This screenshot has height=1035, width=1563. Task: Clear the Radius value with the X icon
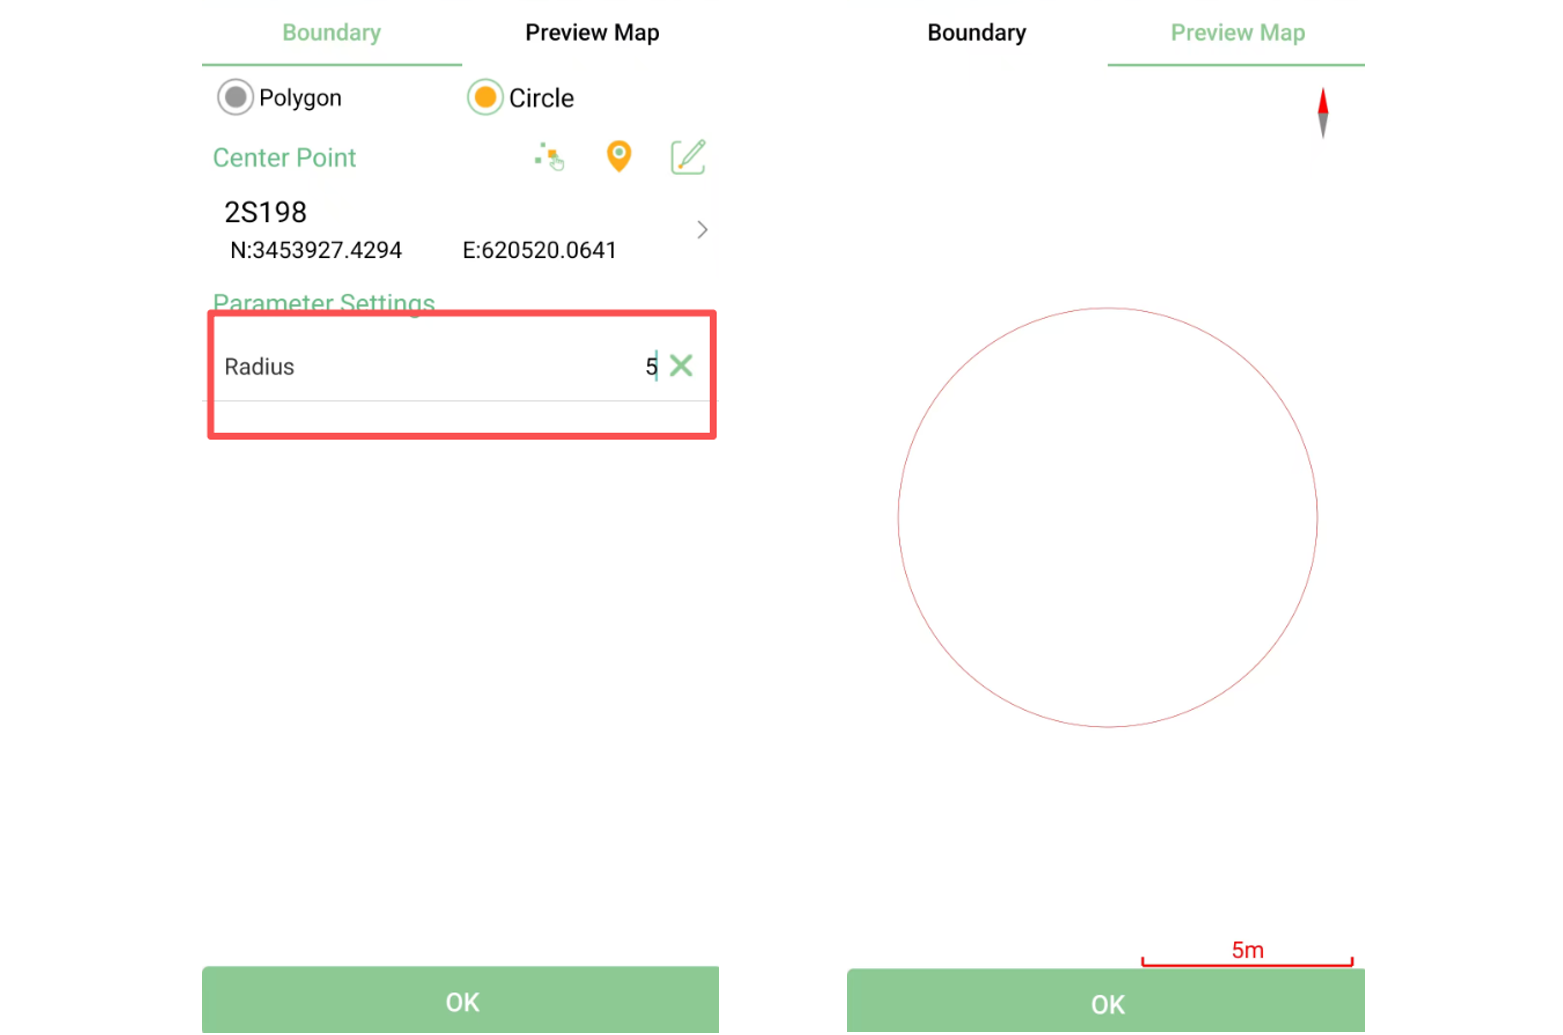(681, 365)
